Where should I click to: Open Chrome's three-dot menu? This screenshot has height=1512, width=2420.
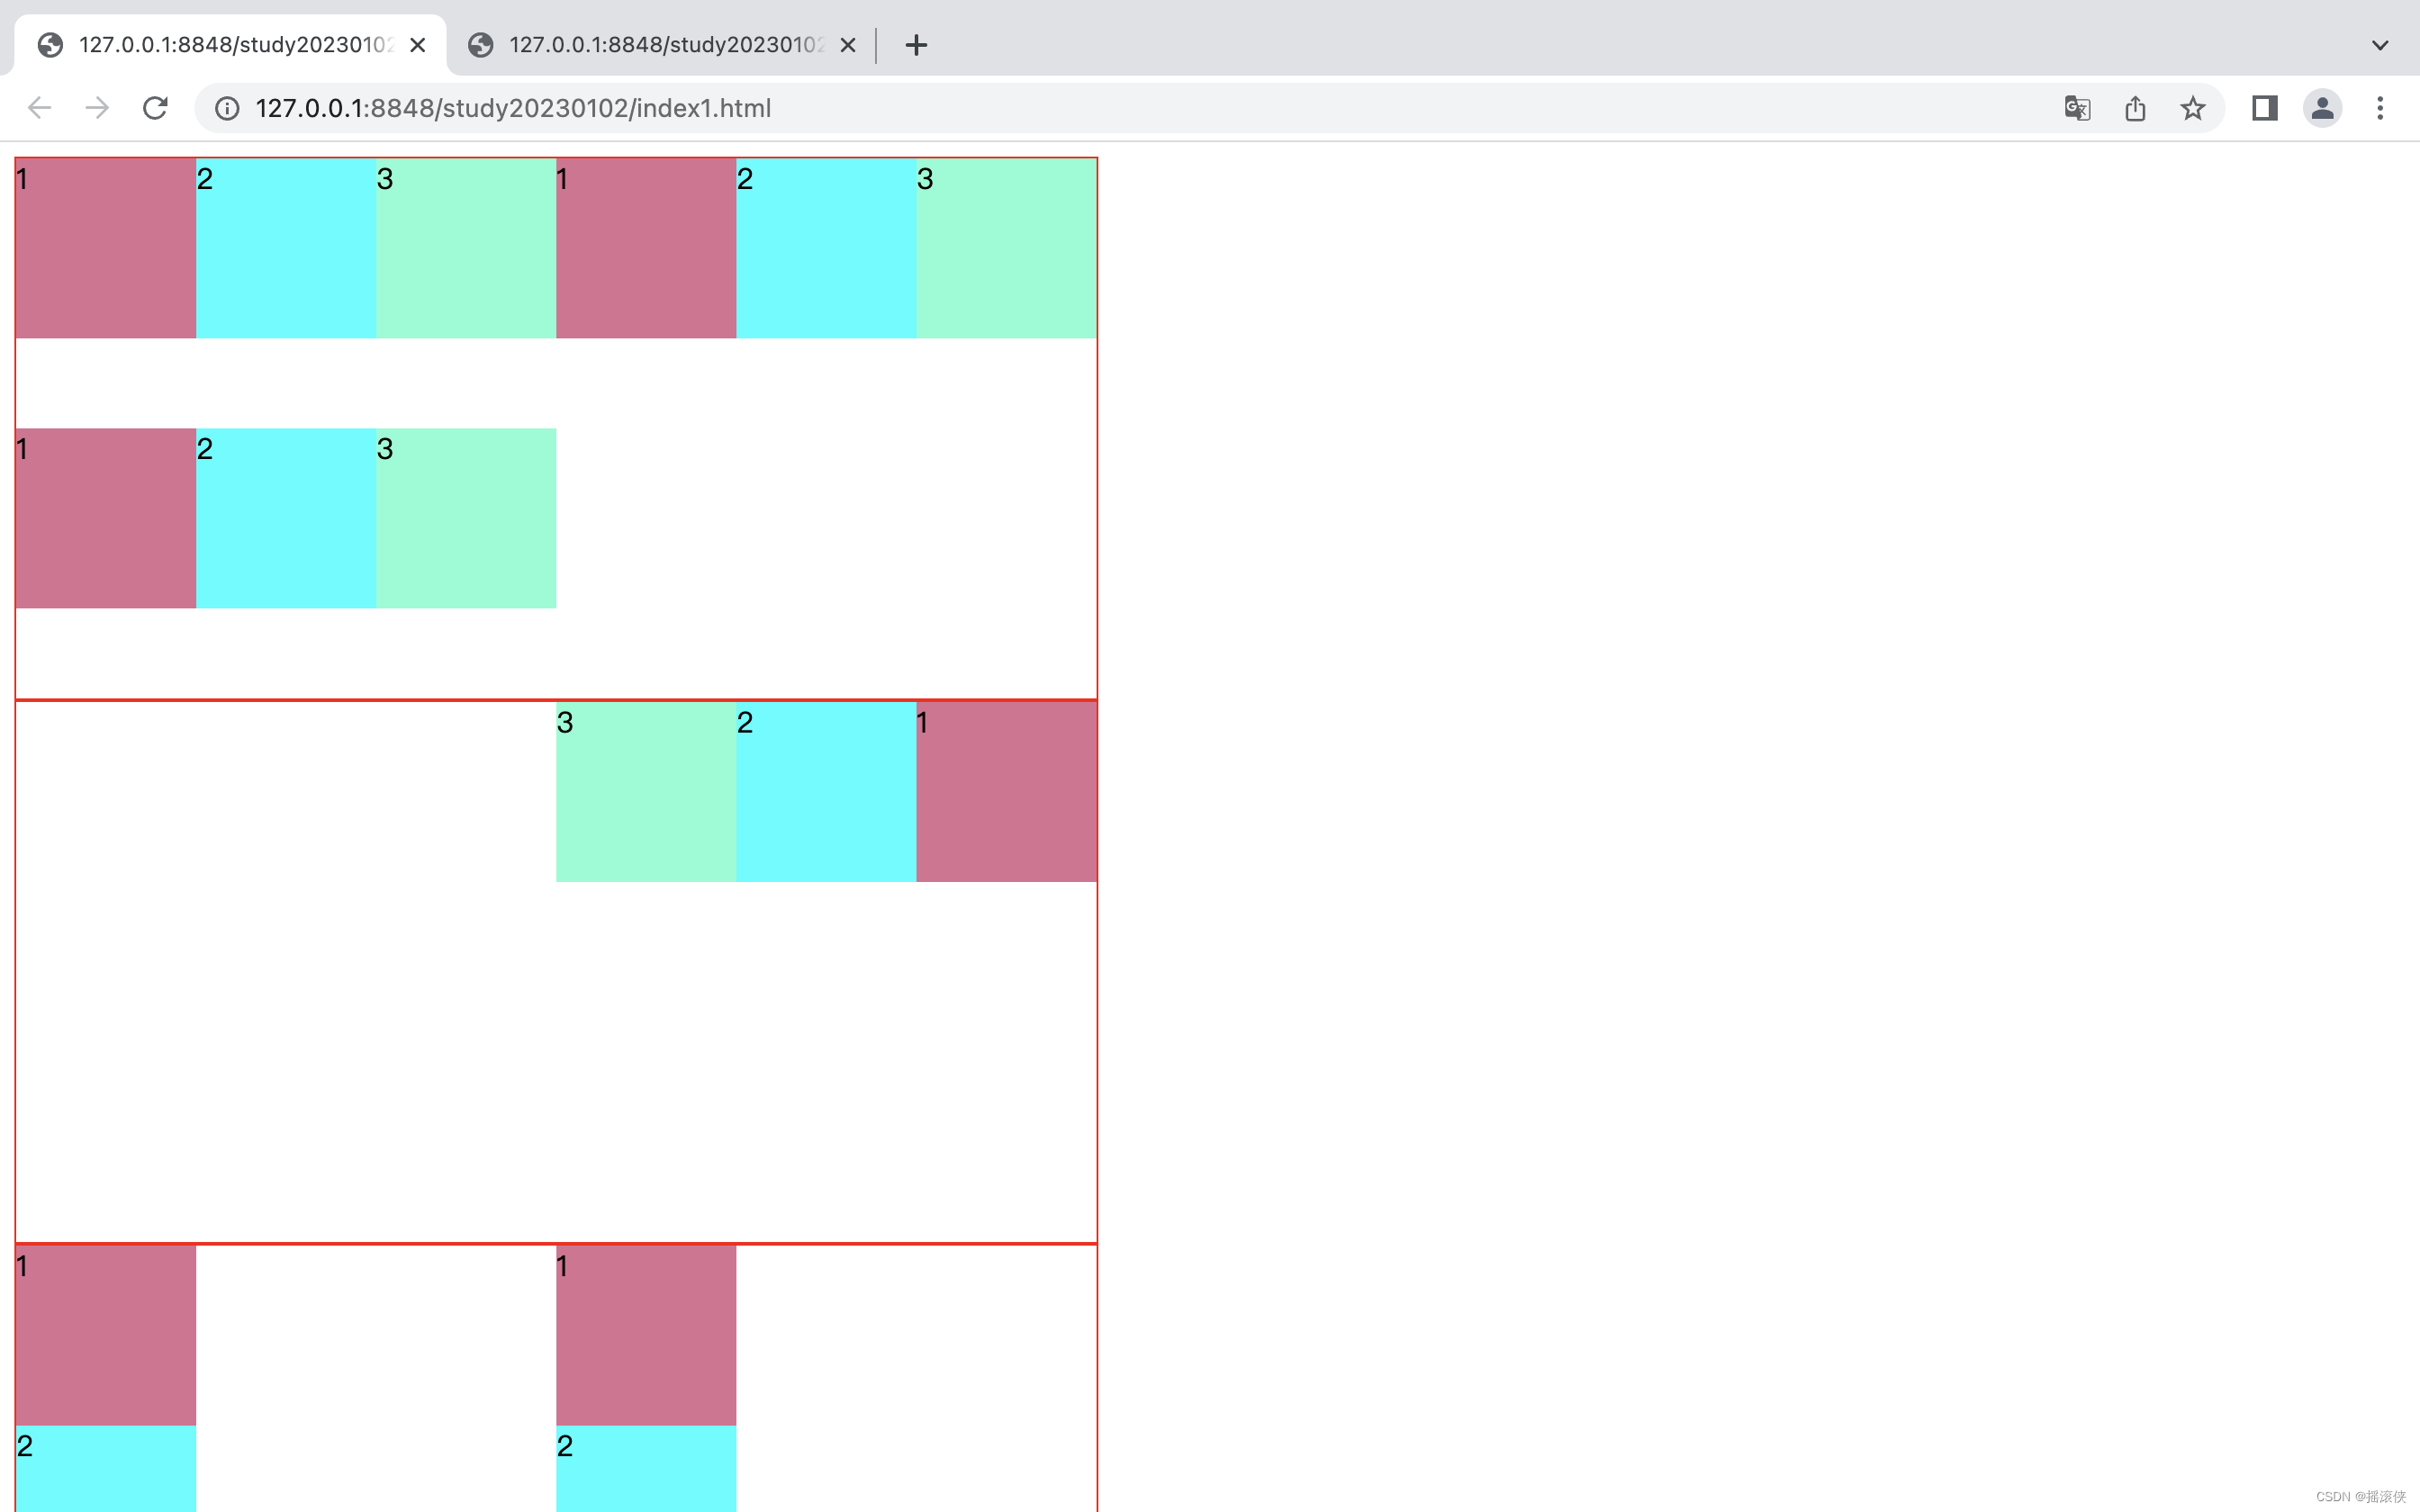2380,108
